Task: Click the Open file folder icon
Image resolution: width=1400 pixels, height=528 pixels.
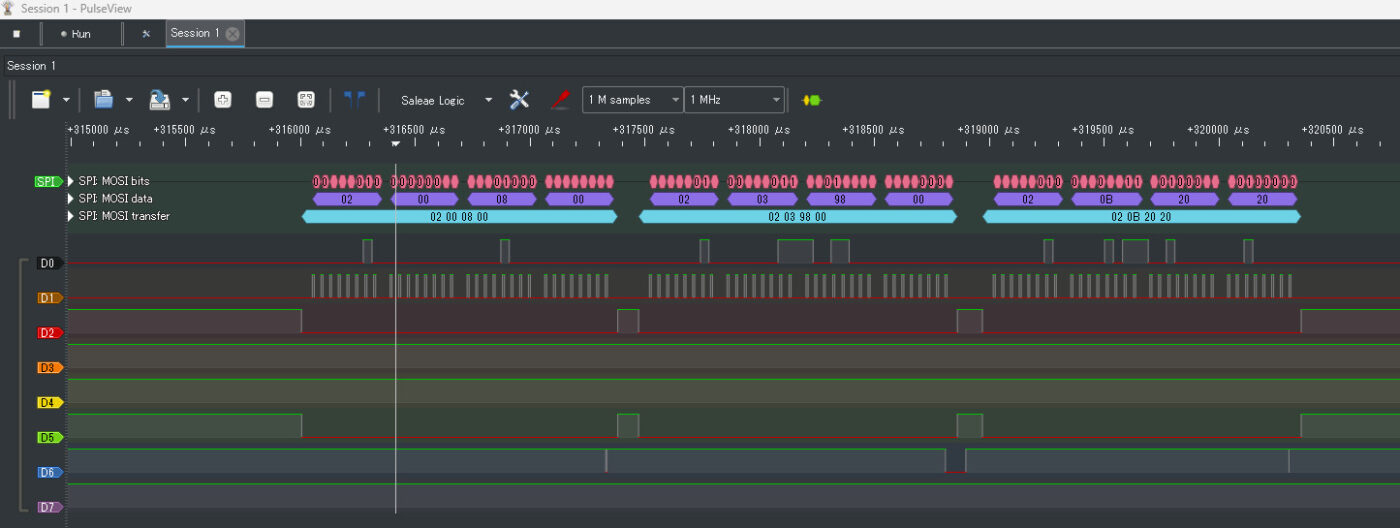Action: point(104,99)
